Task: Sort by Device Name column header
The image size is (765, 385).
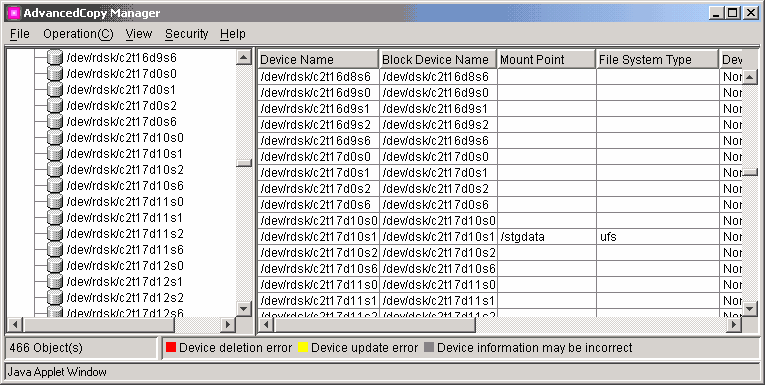Action: 318,60
